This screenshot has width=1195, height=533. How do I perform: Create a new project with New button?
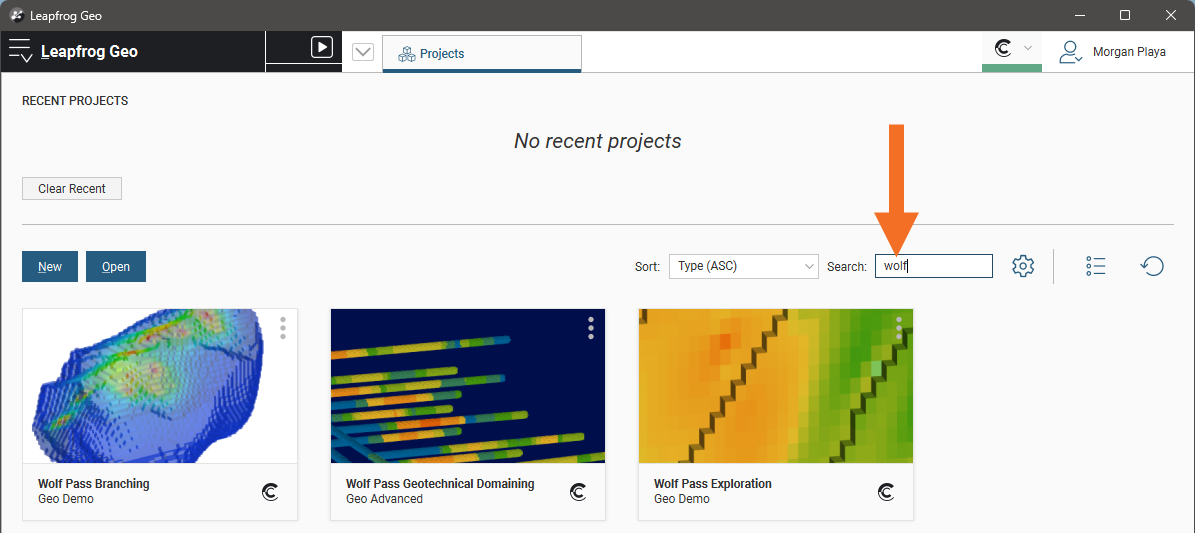point(50,266)
